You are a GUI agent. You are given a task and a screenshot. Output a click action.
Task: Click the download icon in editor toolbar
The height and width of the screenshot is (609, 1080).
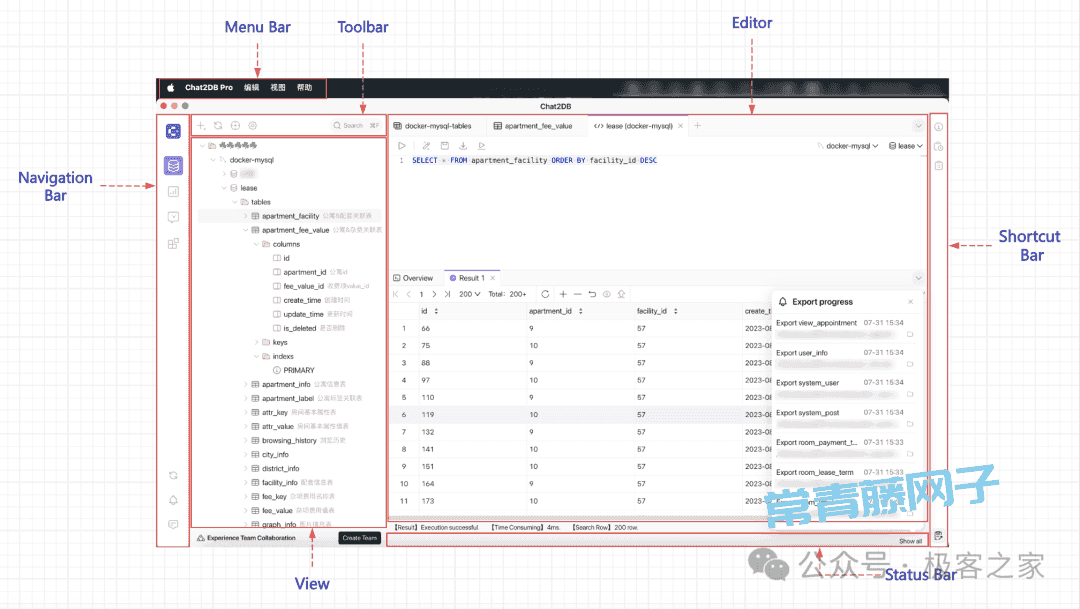463,146
